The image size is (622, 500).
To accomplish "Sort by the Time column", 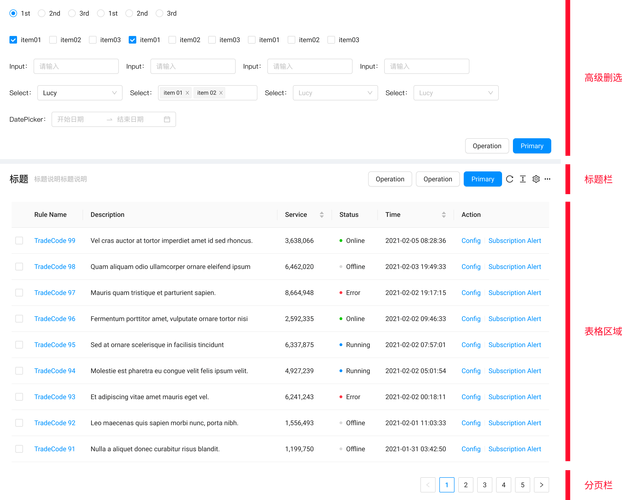I will (443, 215).
